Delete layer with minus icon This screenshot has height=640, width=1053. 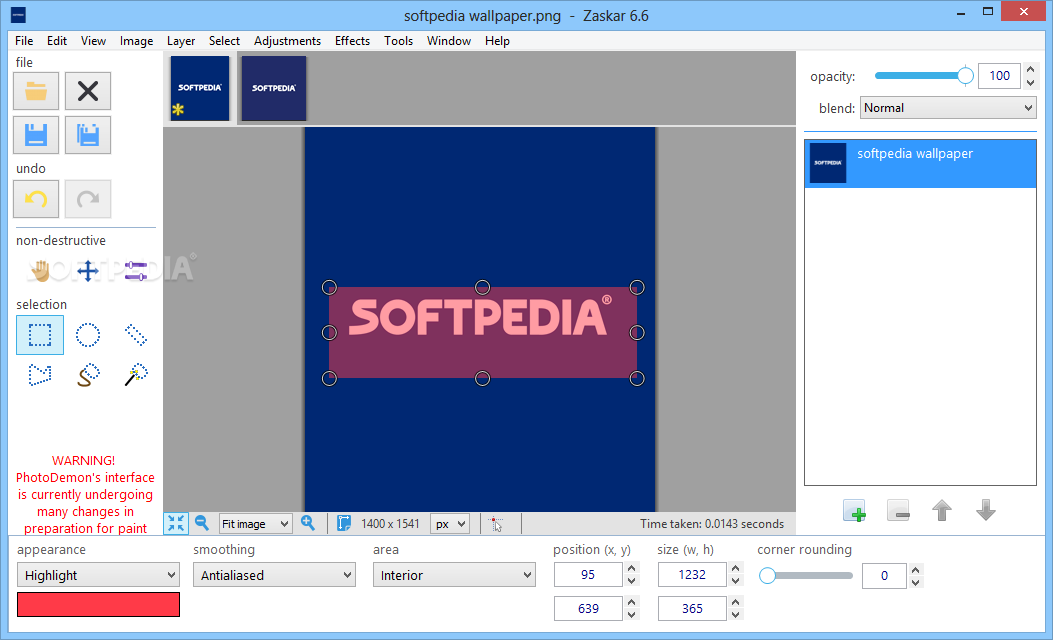click(898, 510)
